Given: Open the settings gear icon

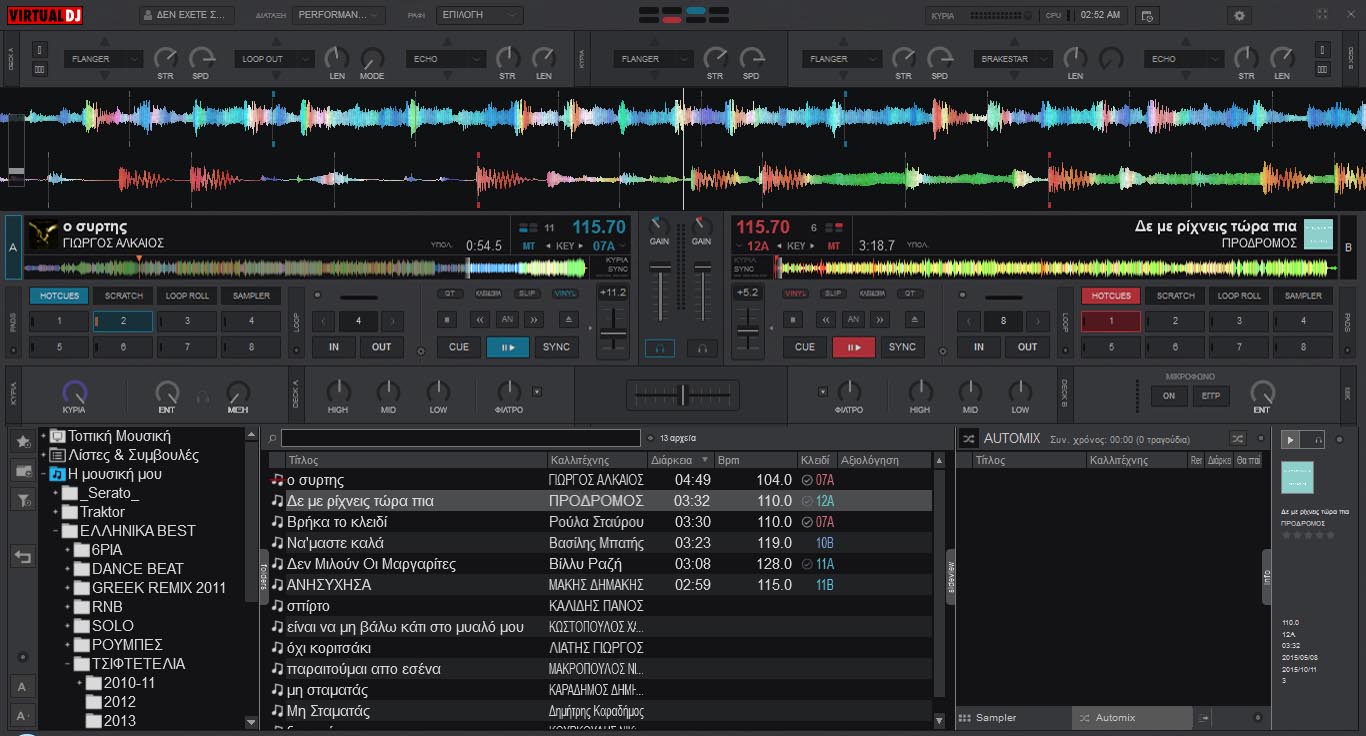Looking at the screenshot, I should point(1240,16).
